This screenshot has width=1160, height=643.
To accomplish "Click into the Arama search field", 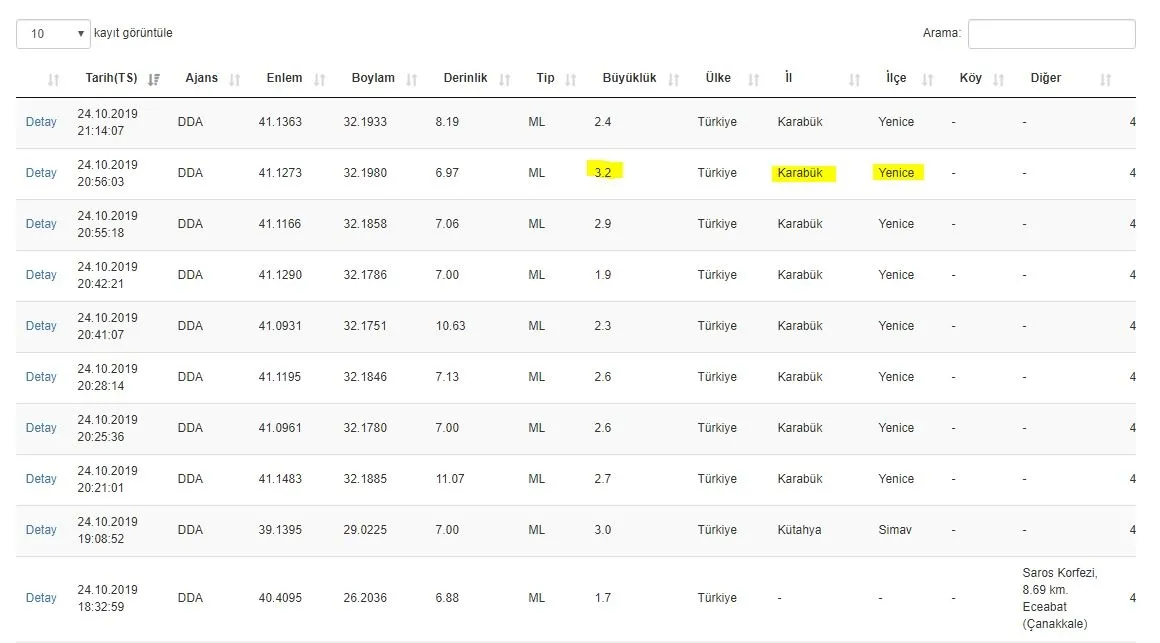I will 1051,33.
